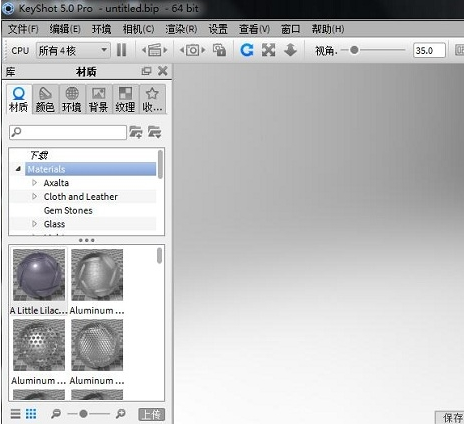
Task: Open the 材质 (Materials) tab
Action: pyautogui.click(x=19, y=99)
